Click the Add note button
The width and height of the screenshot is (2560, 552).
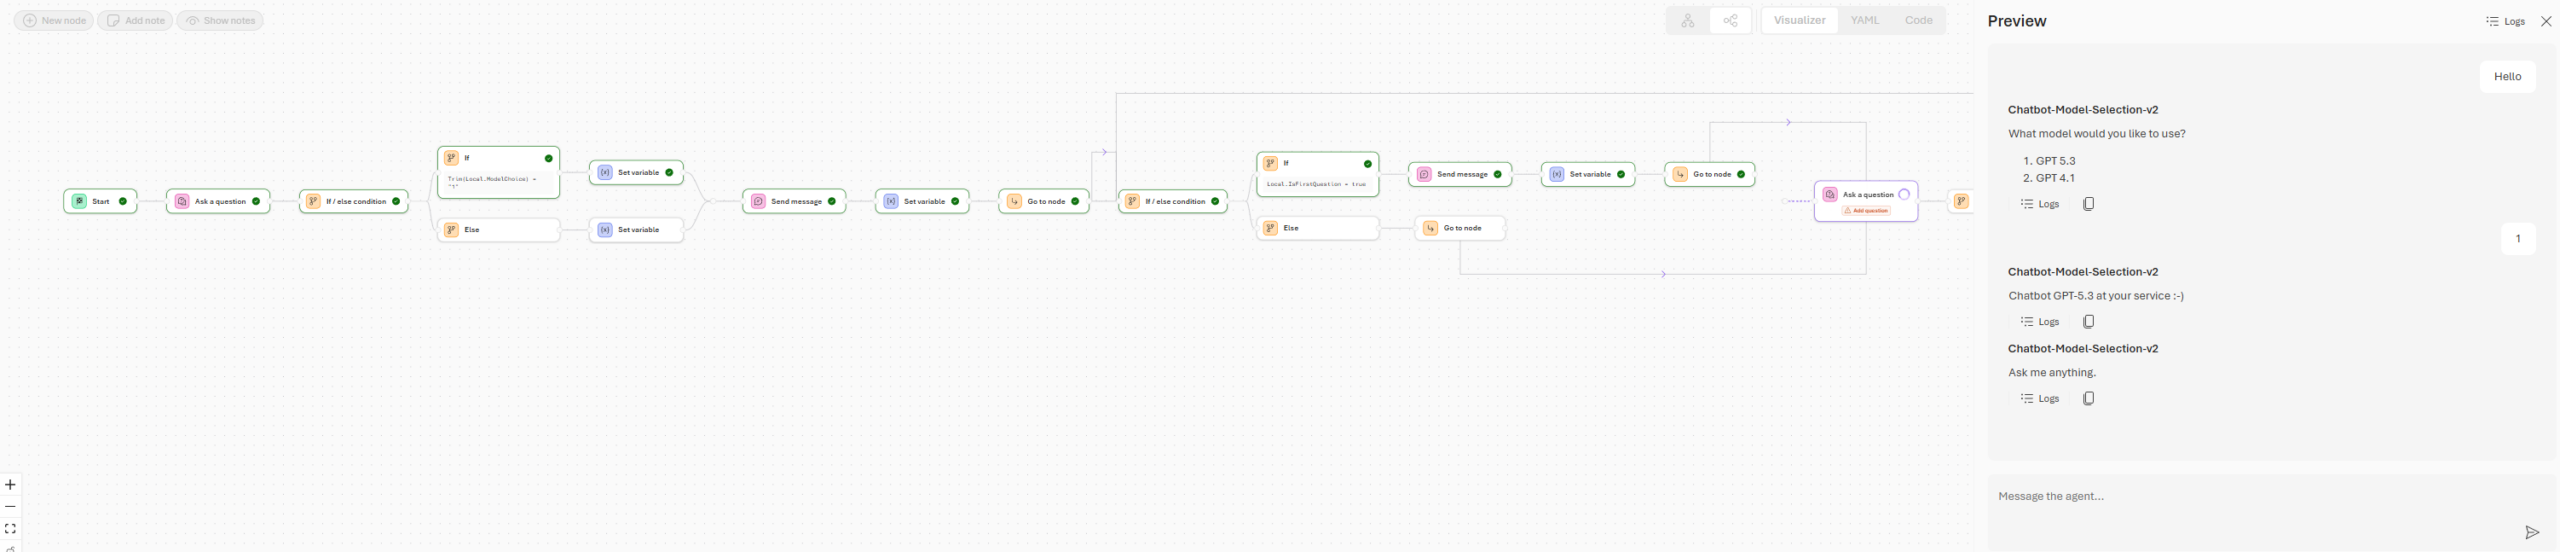pos(135,21)
